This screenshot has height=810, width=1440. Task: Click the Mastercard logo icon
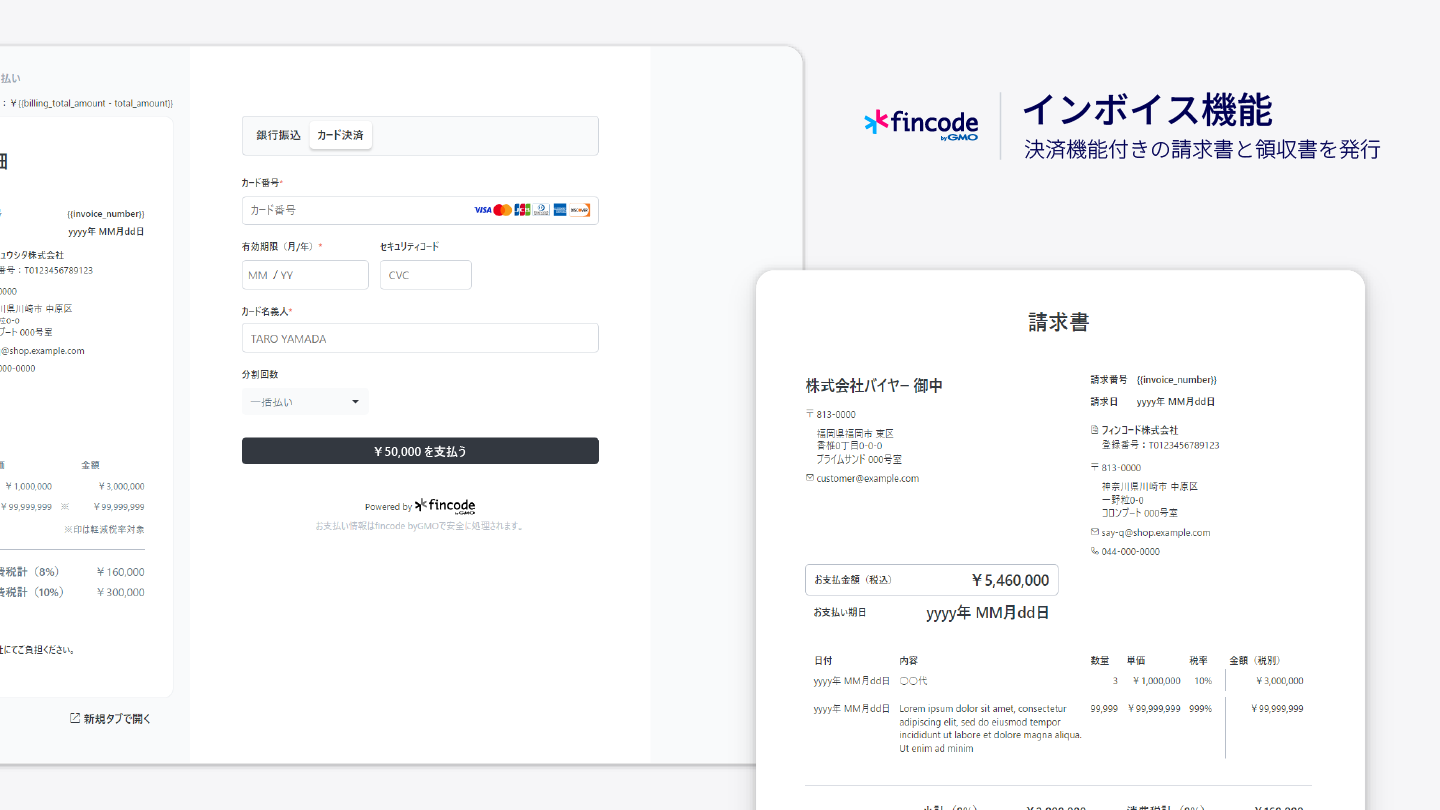pyautogui.click(x=502, y=210)
